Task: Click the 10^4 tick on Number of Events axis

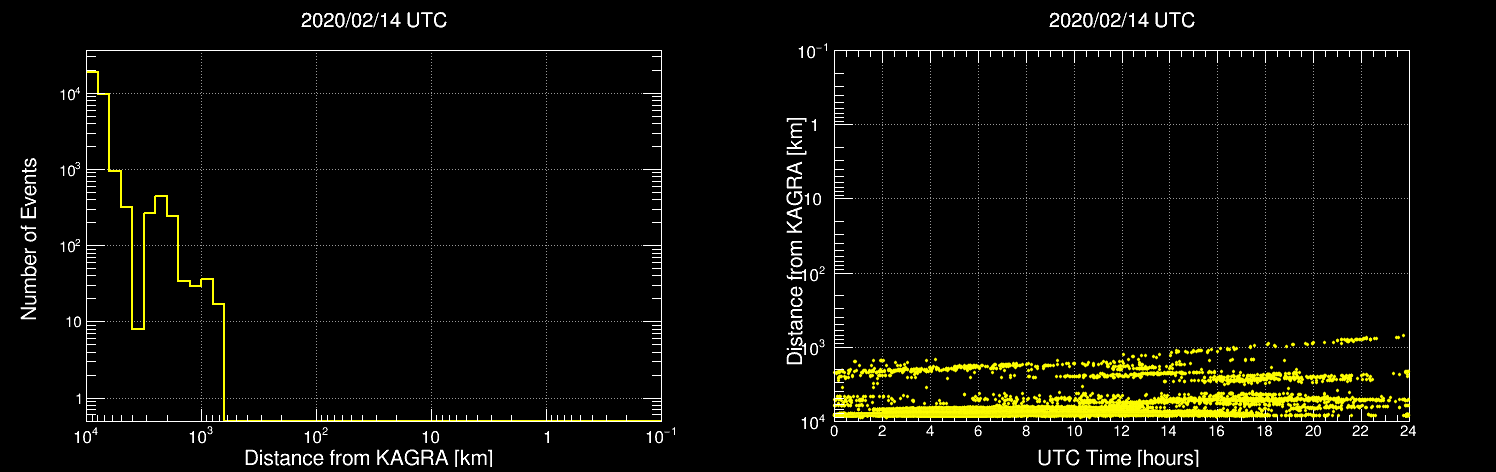Action: click(68, 93)
